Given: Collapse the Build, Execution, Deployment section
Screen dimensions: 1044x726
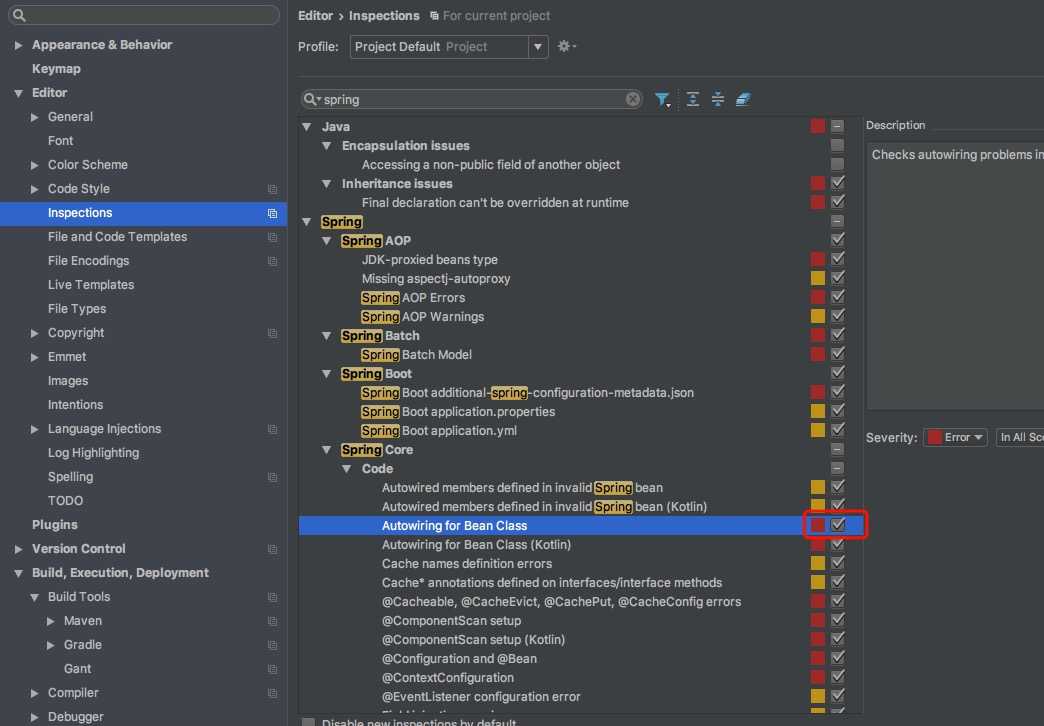Looking at the screenshot, I should (x=19, y=573).
